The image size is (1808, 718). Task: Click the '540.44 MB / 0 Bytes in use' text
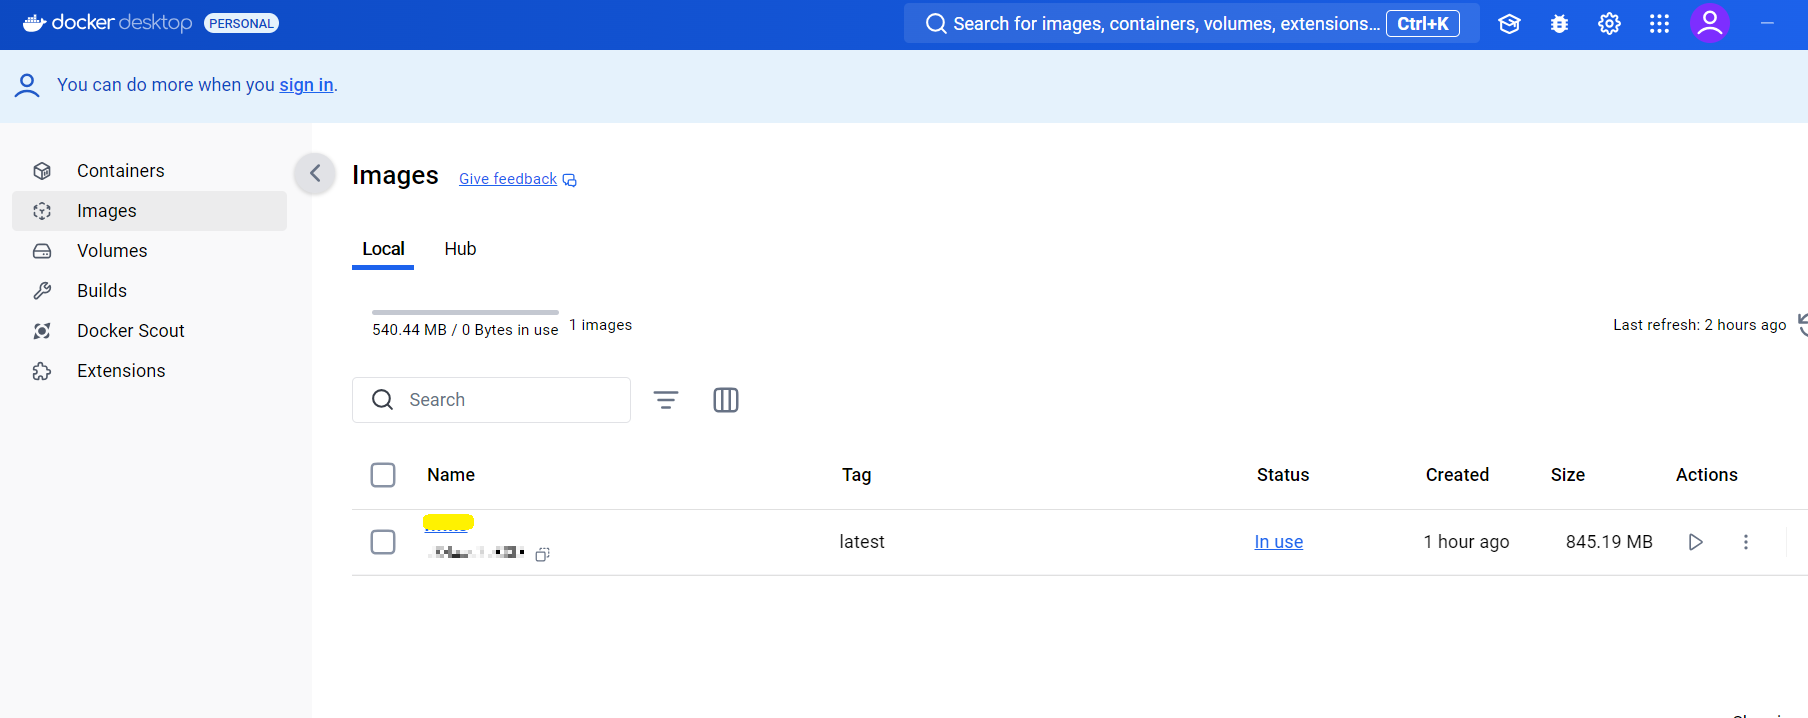[x=465, y=330]
